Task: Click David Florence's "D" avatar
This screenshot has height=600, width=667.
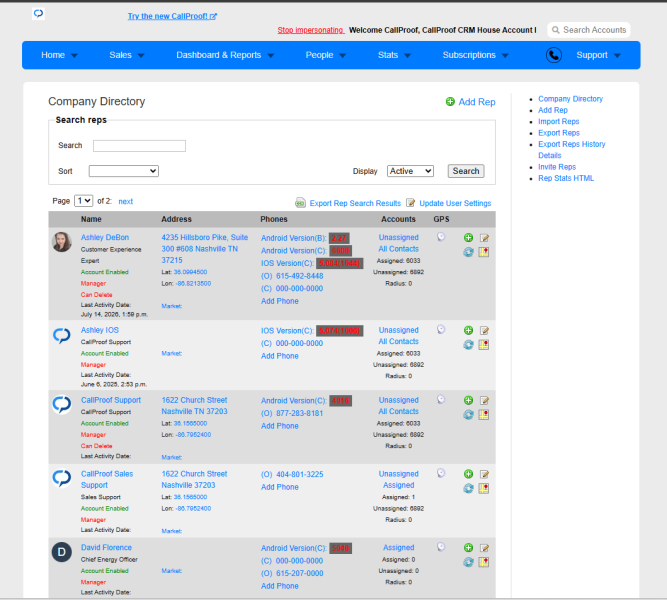Action: pos(62,552)
